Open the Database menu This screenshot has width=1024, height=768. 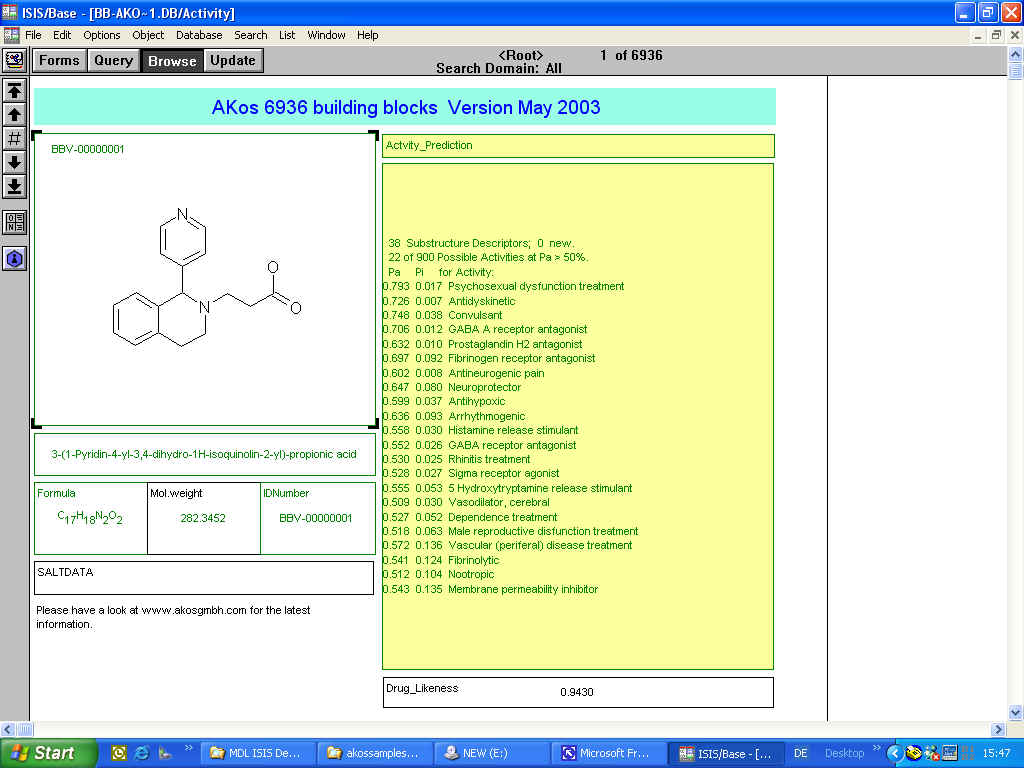199,35
